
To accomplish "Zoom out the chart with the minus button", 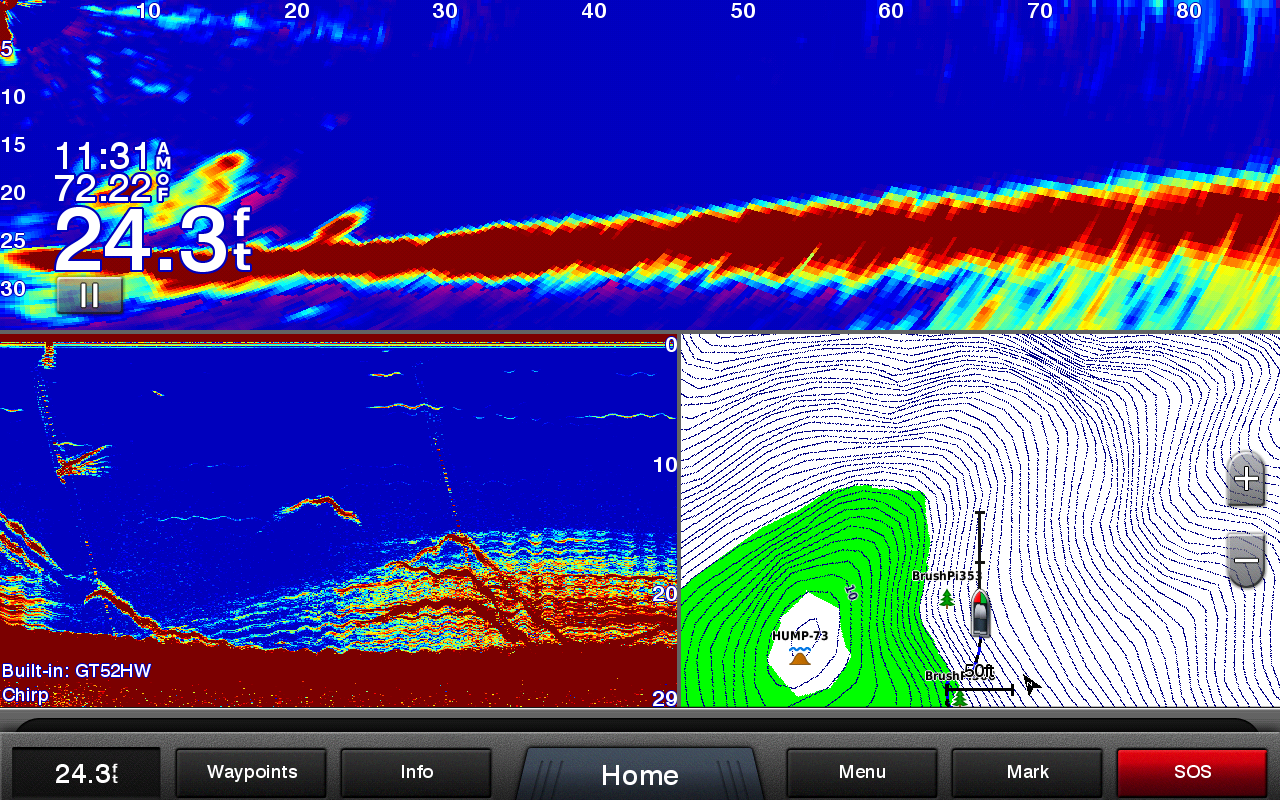I will [x=1246, y=561].
